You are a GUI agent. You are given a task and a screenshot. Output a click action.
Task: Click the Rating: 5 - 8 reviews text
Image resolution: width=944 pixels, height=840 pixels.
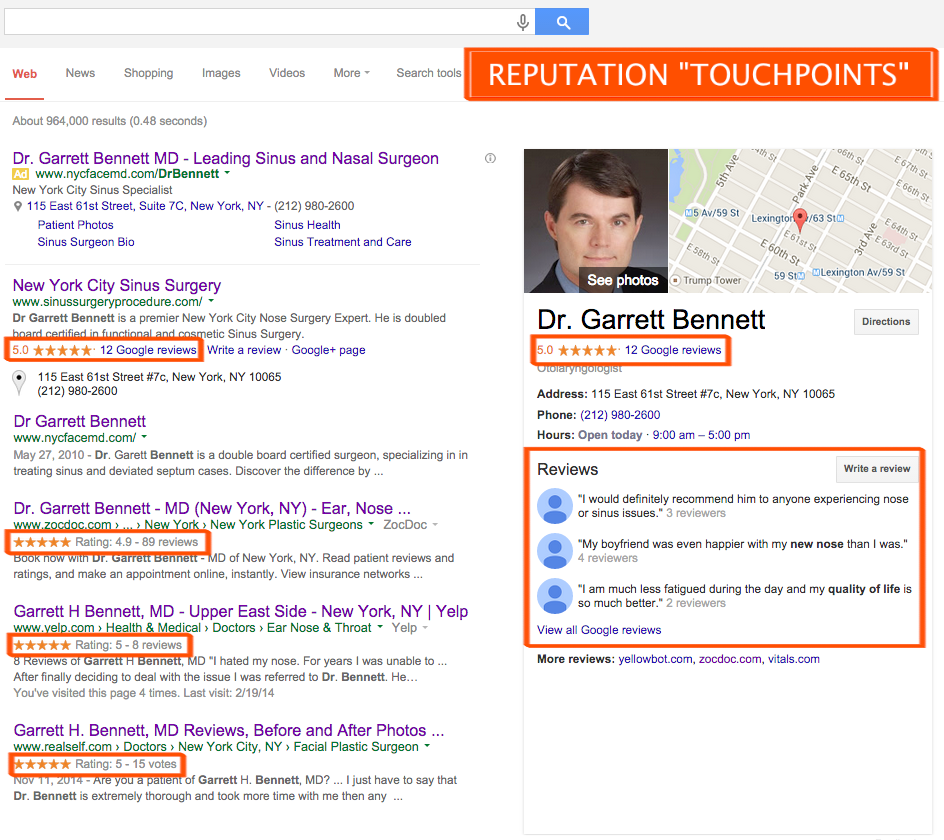[x=128, y=645]
